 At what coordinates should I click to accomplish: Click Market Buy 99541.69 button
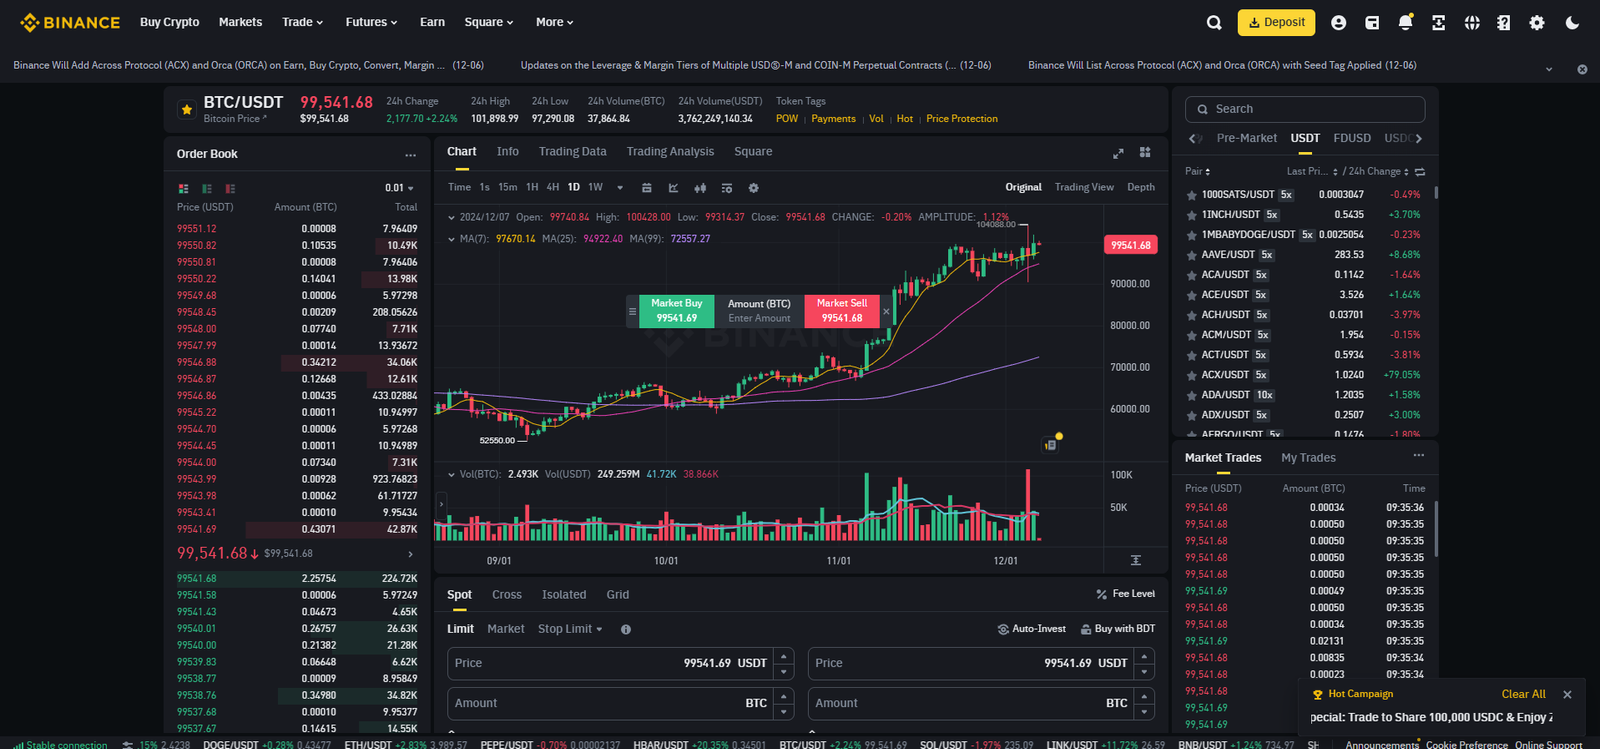coord(676,311)
